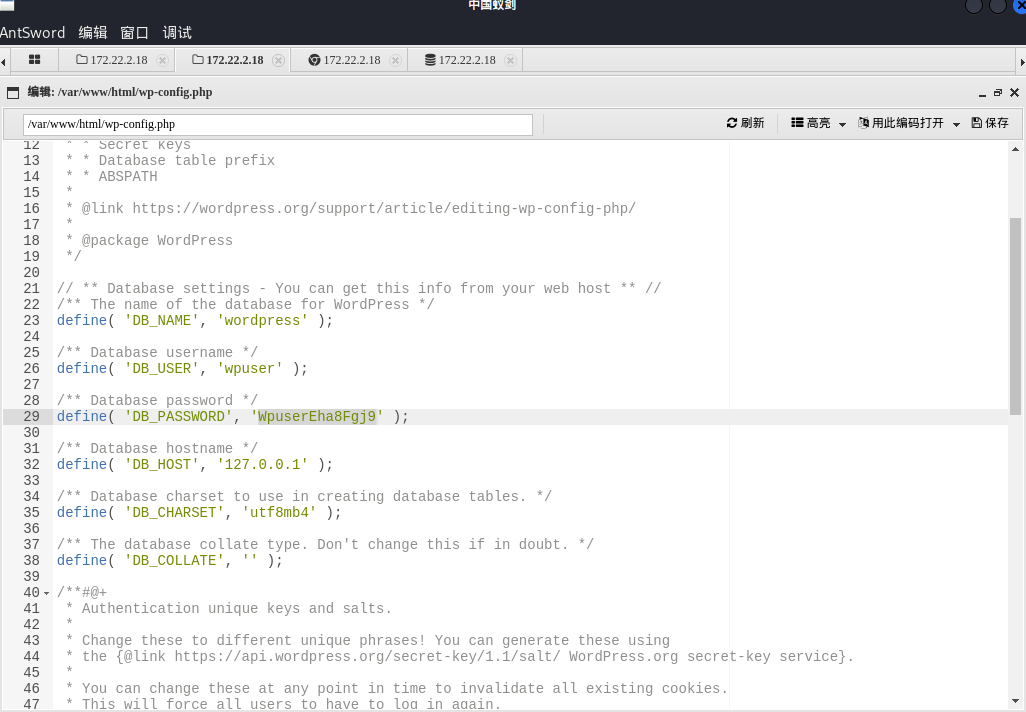Click the blue close button of the outer window
The image size is (1026, 712).
click(1020, 6)
